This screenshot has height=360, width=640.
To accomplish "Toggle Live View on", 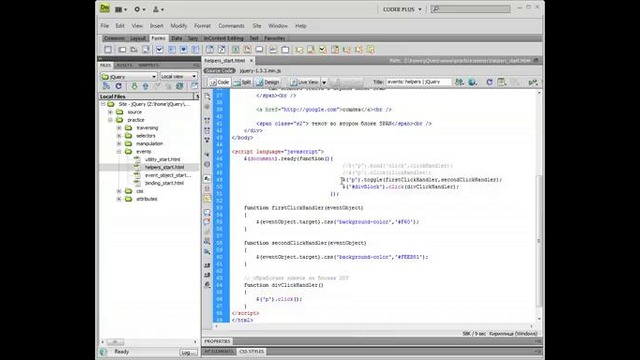I will coord(304,82).
